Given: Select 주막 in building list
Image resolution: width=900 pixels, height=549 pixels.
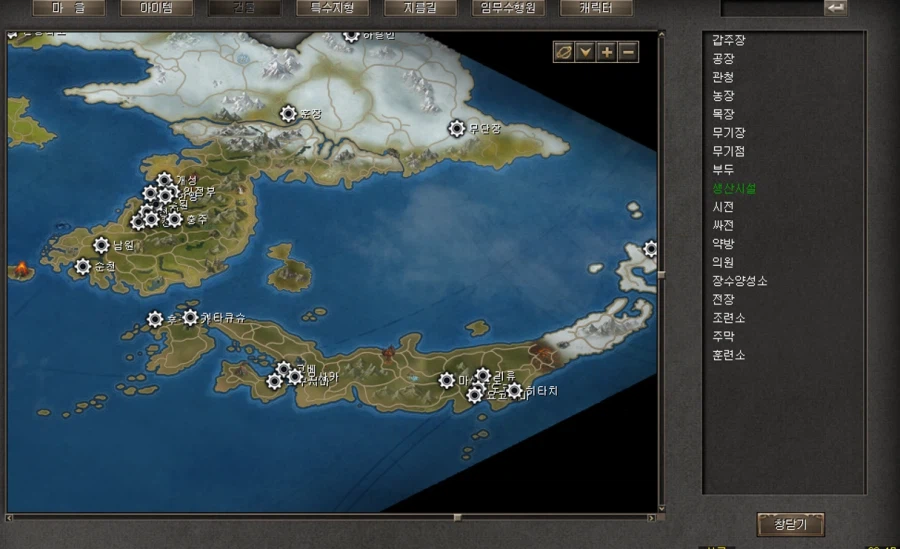Looking at the screenshot, I should [723, 337].
